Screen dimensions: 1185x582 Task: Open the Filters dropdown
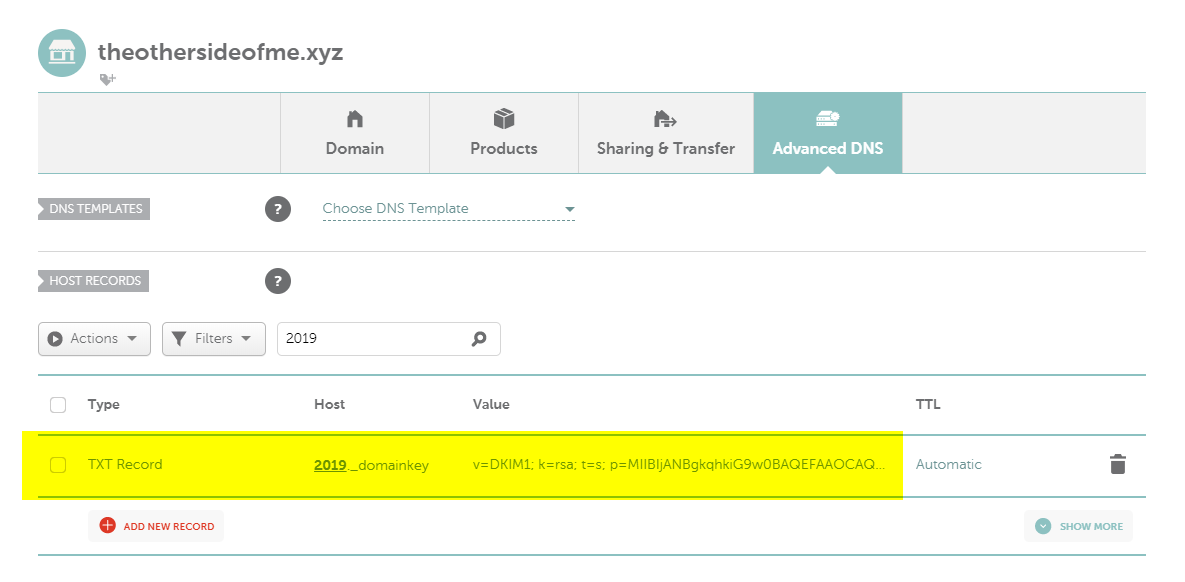pyautogui.click(x=213, y=339)
